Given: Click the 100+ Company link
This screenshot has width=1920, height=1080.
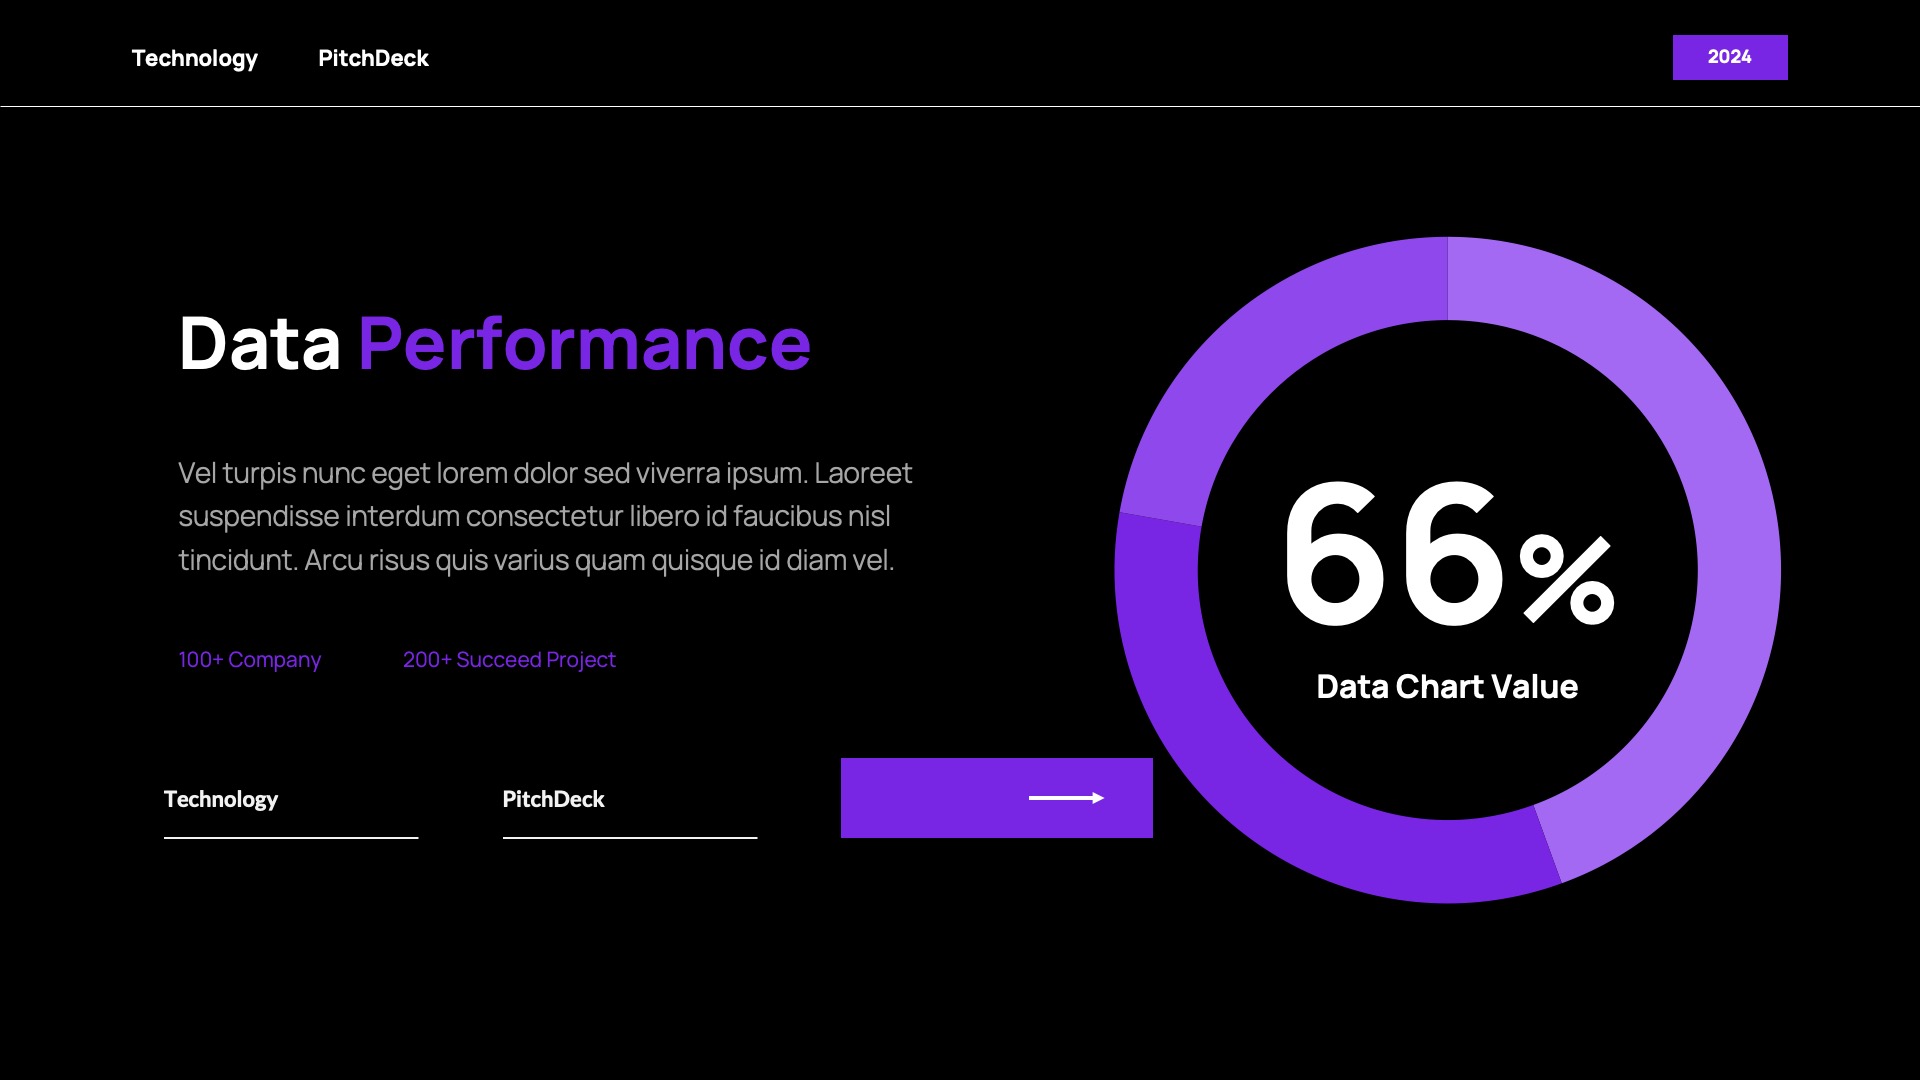Looking at the screenshot, I should coord(249,660).
